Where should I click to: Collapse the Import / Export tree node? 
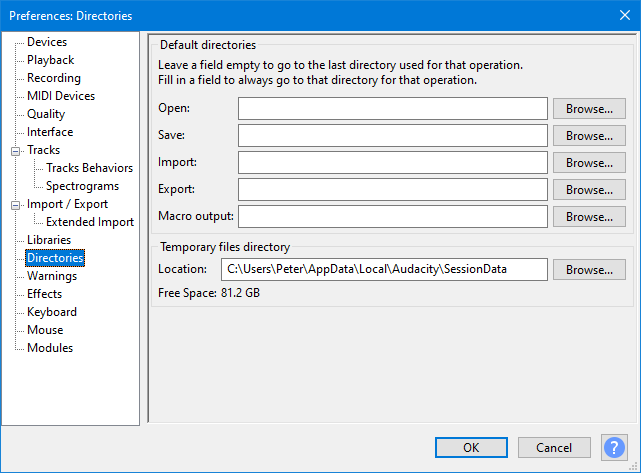click(15, 205)
